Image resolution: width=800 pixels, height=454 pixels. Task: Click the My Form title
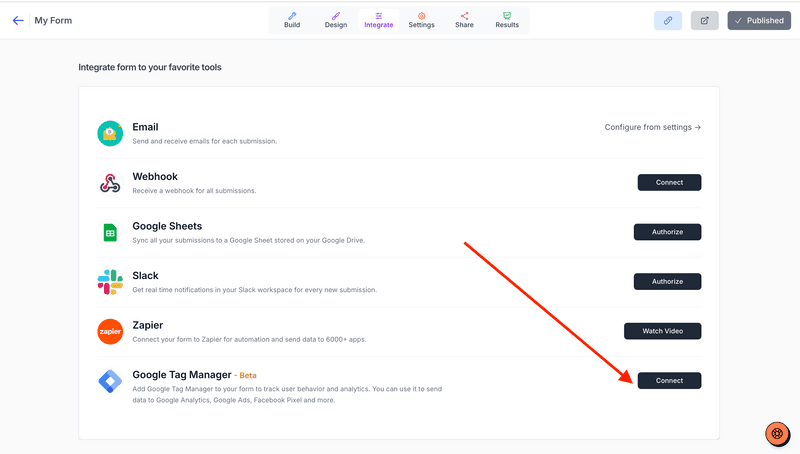[53, 20]
